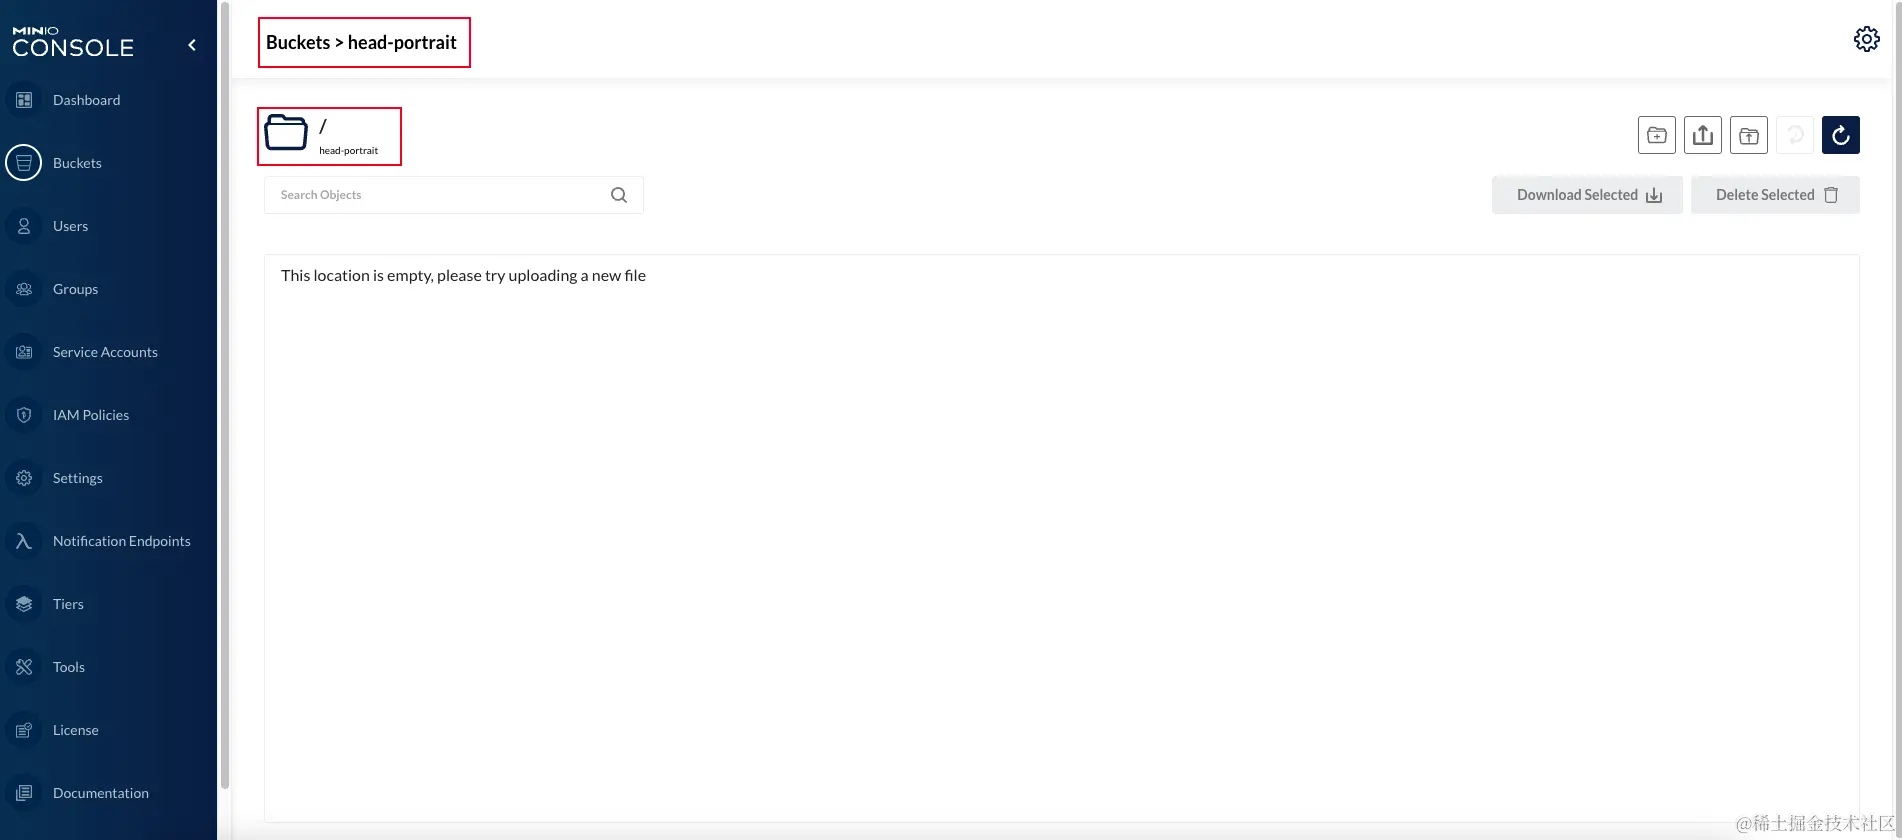Click the Tools wrench icon
Screen dimensions: 1902x840
(24, 667)
